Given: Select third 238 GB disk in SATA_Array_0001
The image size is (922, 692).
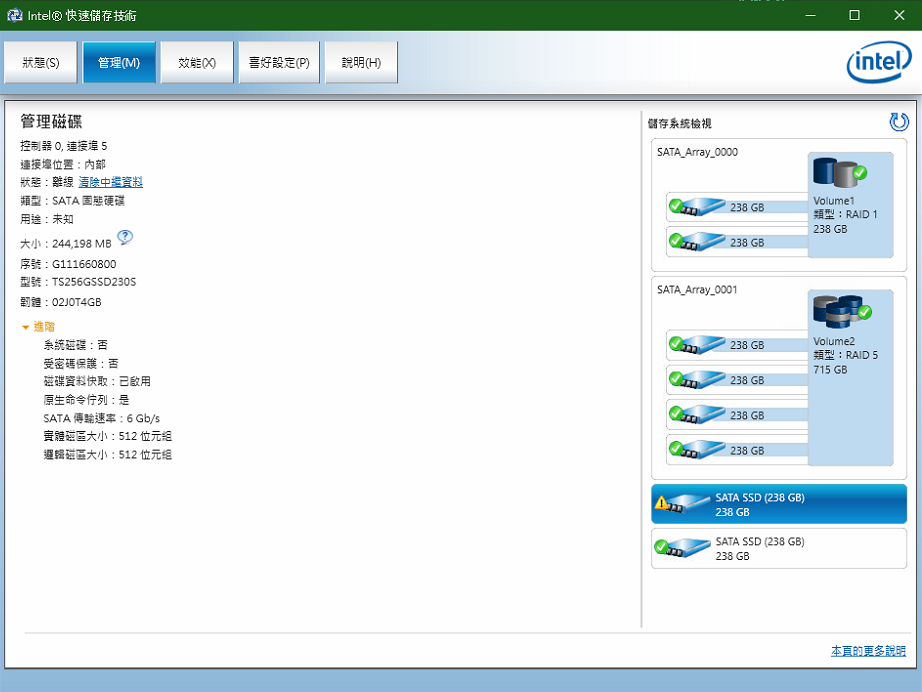Looking at the screenshot, I should [737, 415].
